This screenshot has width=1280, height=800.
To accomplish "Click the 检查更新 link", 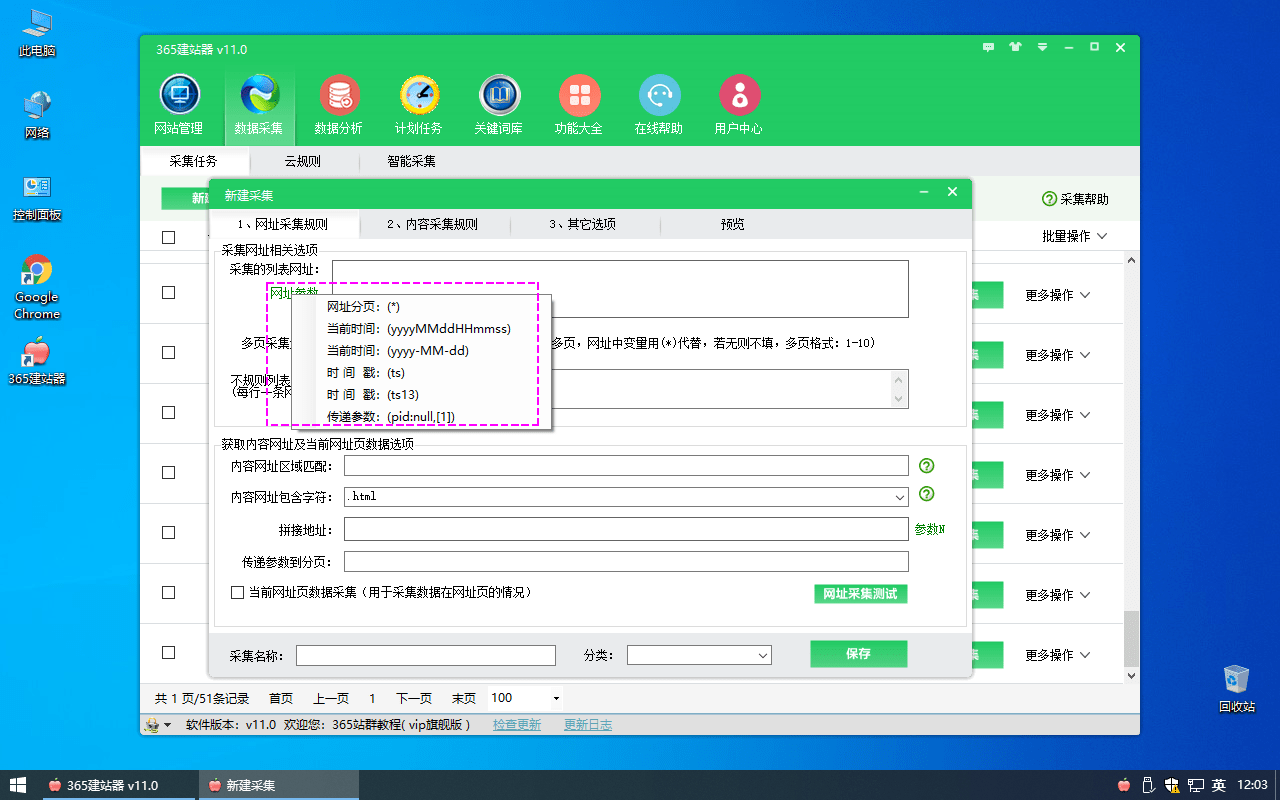I will click(517, 725).
